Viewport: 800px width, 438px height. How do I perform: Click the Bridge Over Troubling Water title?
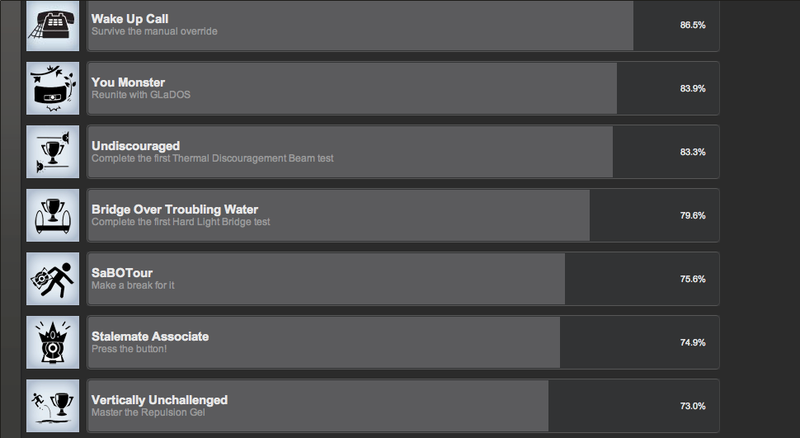pyautogui.click(x=174, y=209)
